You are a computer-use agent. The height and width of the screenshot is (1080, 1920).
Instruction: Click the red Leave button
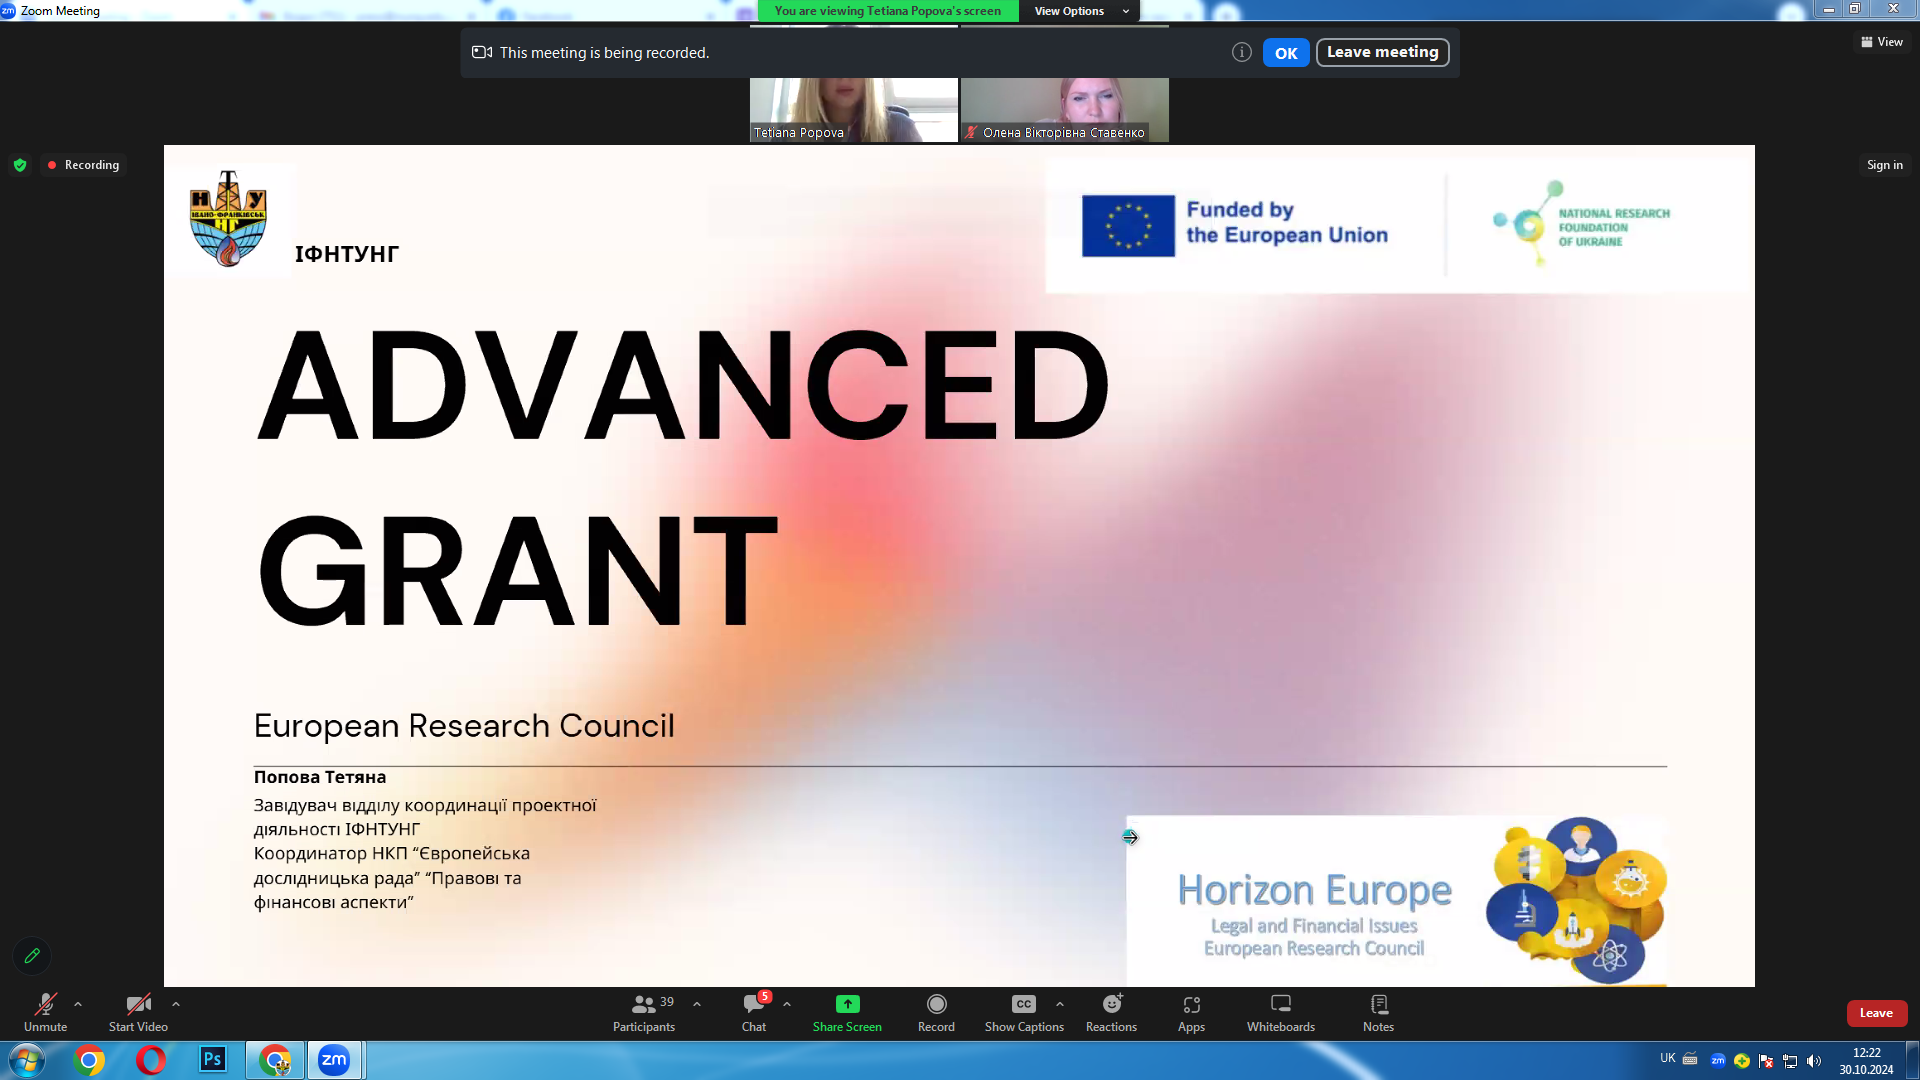tap(1876, 1013)
